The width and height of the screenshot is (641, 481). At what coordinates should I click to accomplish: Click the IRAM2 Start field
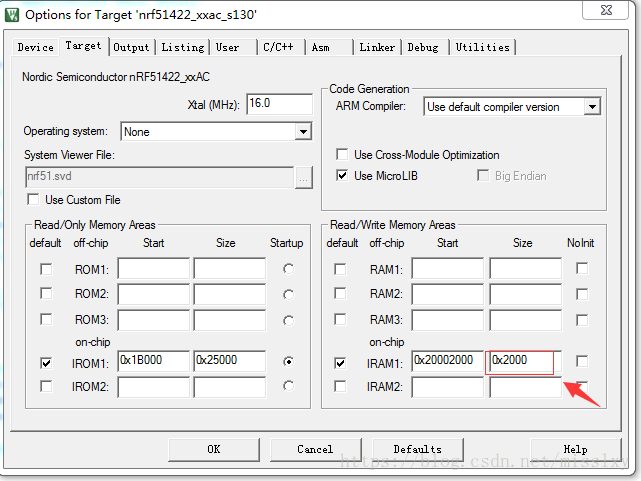pyautogui.click(x=448, y=387)
